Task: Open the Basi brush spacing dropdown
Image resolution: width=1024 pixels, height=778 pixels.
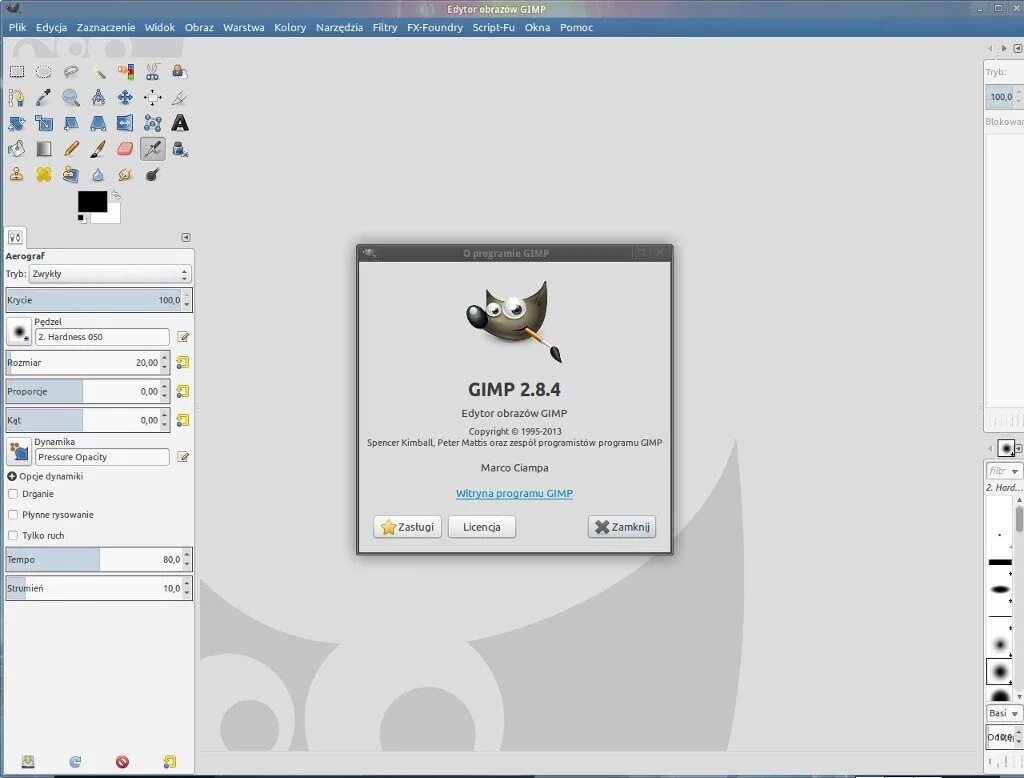Action: coord(1003,713)
